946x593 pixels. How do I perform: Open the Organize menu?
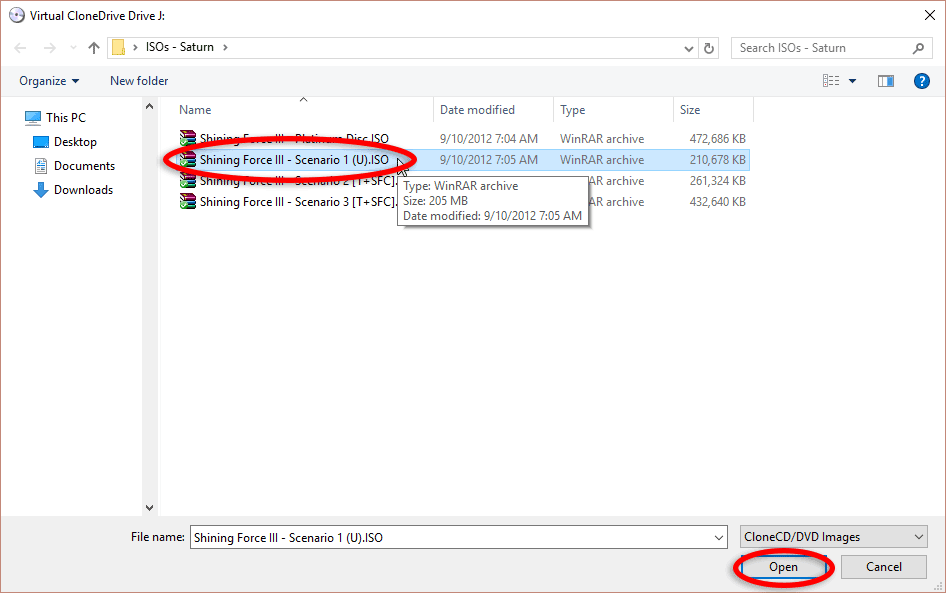(x=49, y=81)
